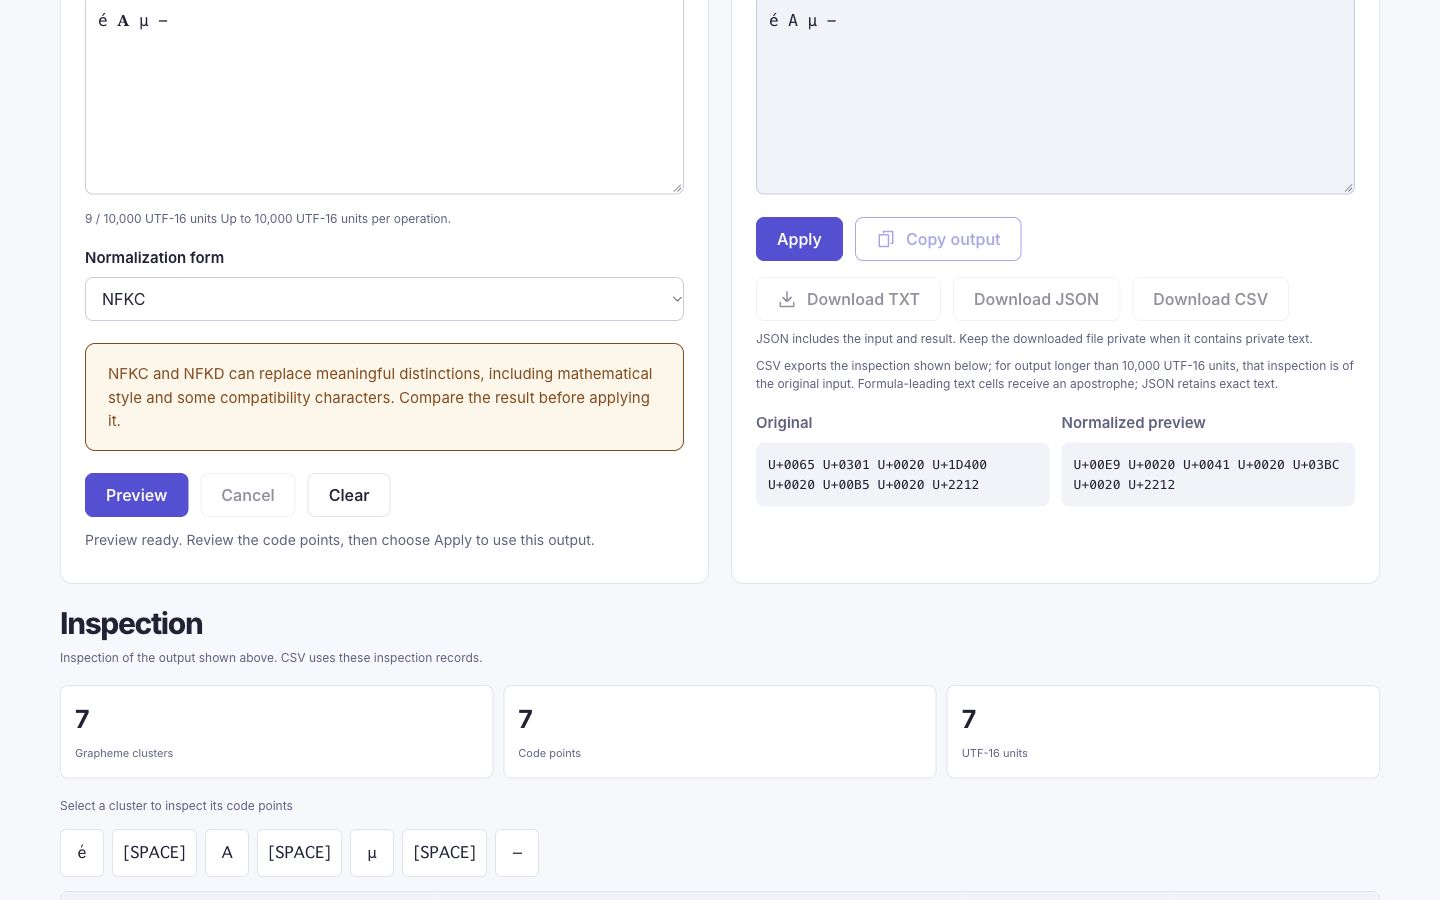1440x900 pixels.
Task: Select the µ grapheme cluster chip
Action: (x=372, y=853)
